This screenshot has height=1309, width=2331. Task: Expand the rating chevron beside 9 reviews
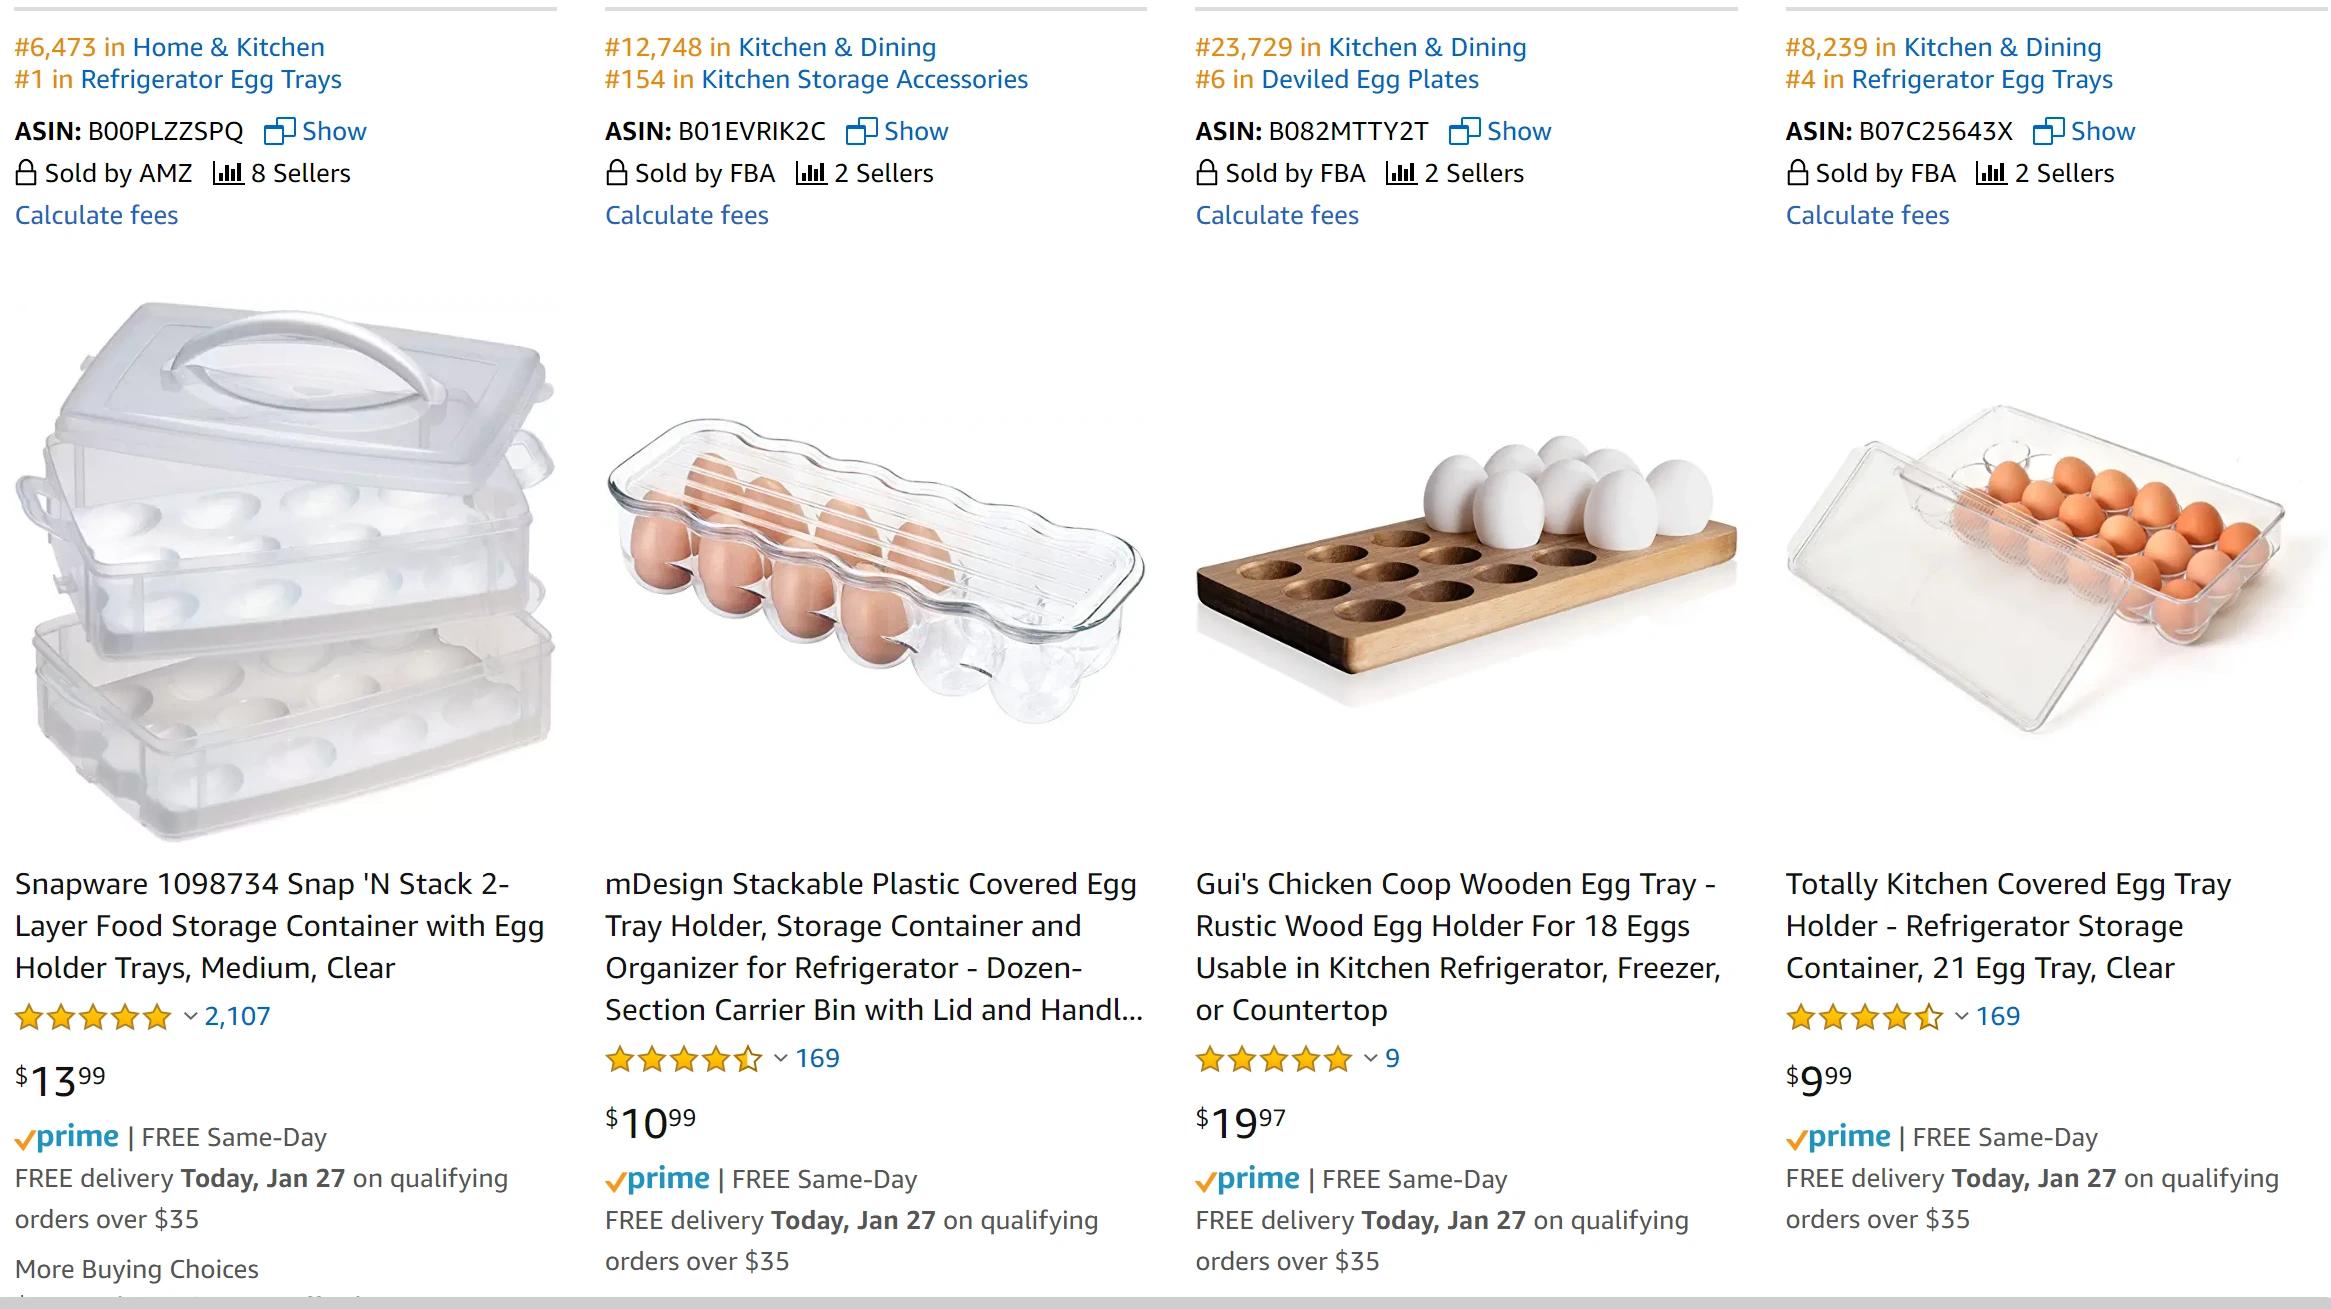tap(1371, 1059)
